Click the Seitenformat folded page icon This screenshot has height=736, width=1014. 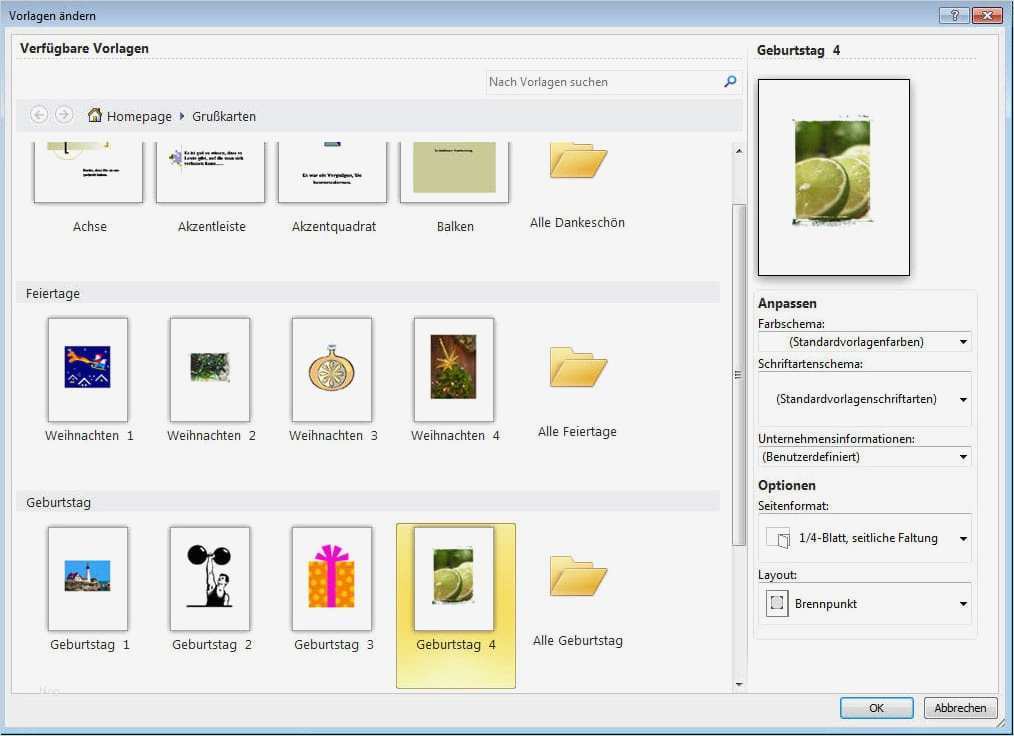(x=778, y=537)
